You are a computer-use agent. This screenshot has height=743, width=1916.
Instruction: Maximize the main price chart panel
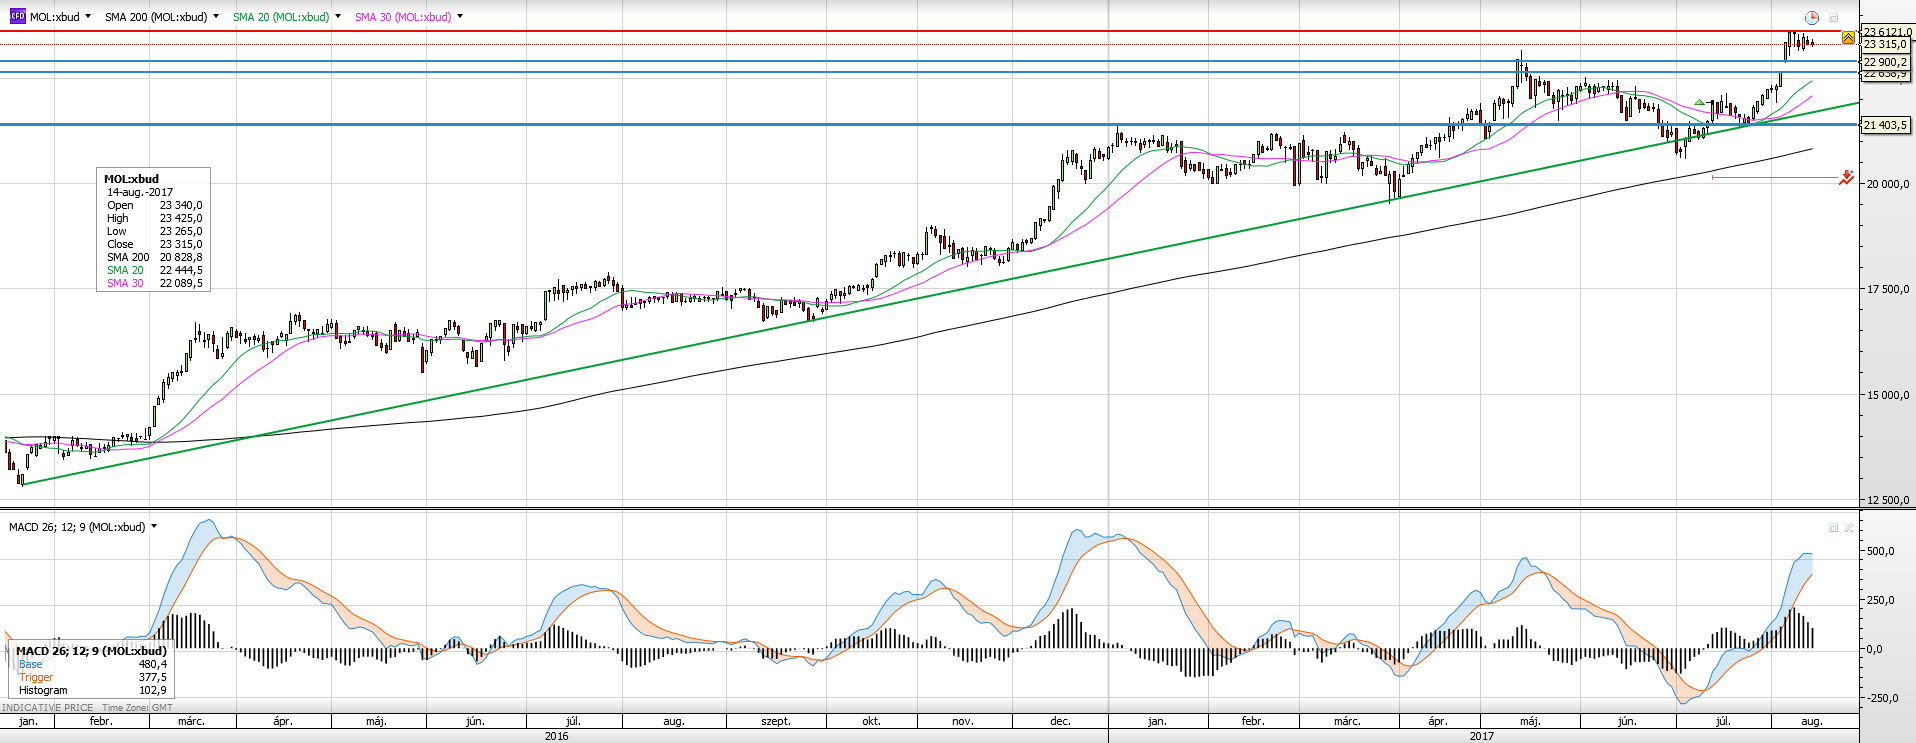(1834, 18)
